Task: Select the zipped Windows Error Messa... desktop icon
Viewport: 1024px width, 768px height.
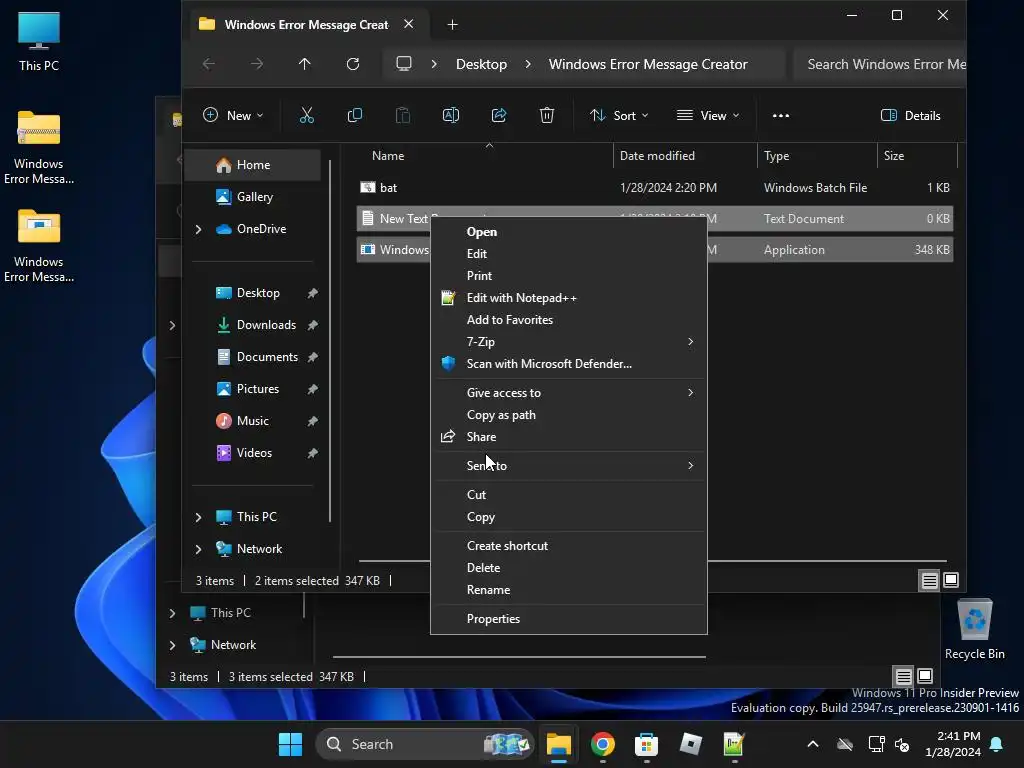Action: point(39,148)
